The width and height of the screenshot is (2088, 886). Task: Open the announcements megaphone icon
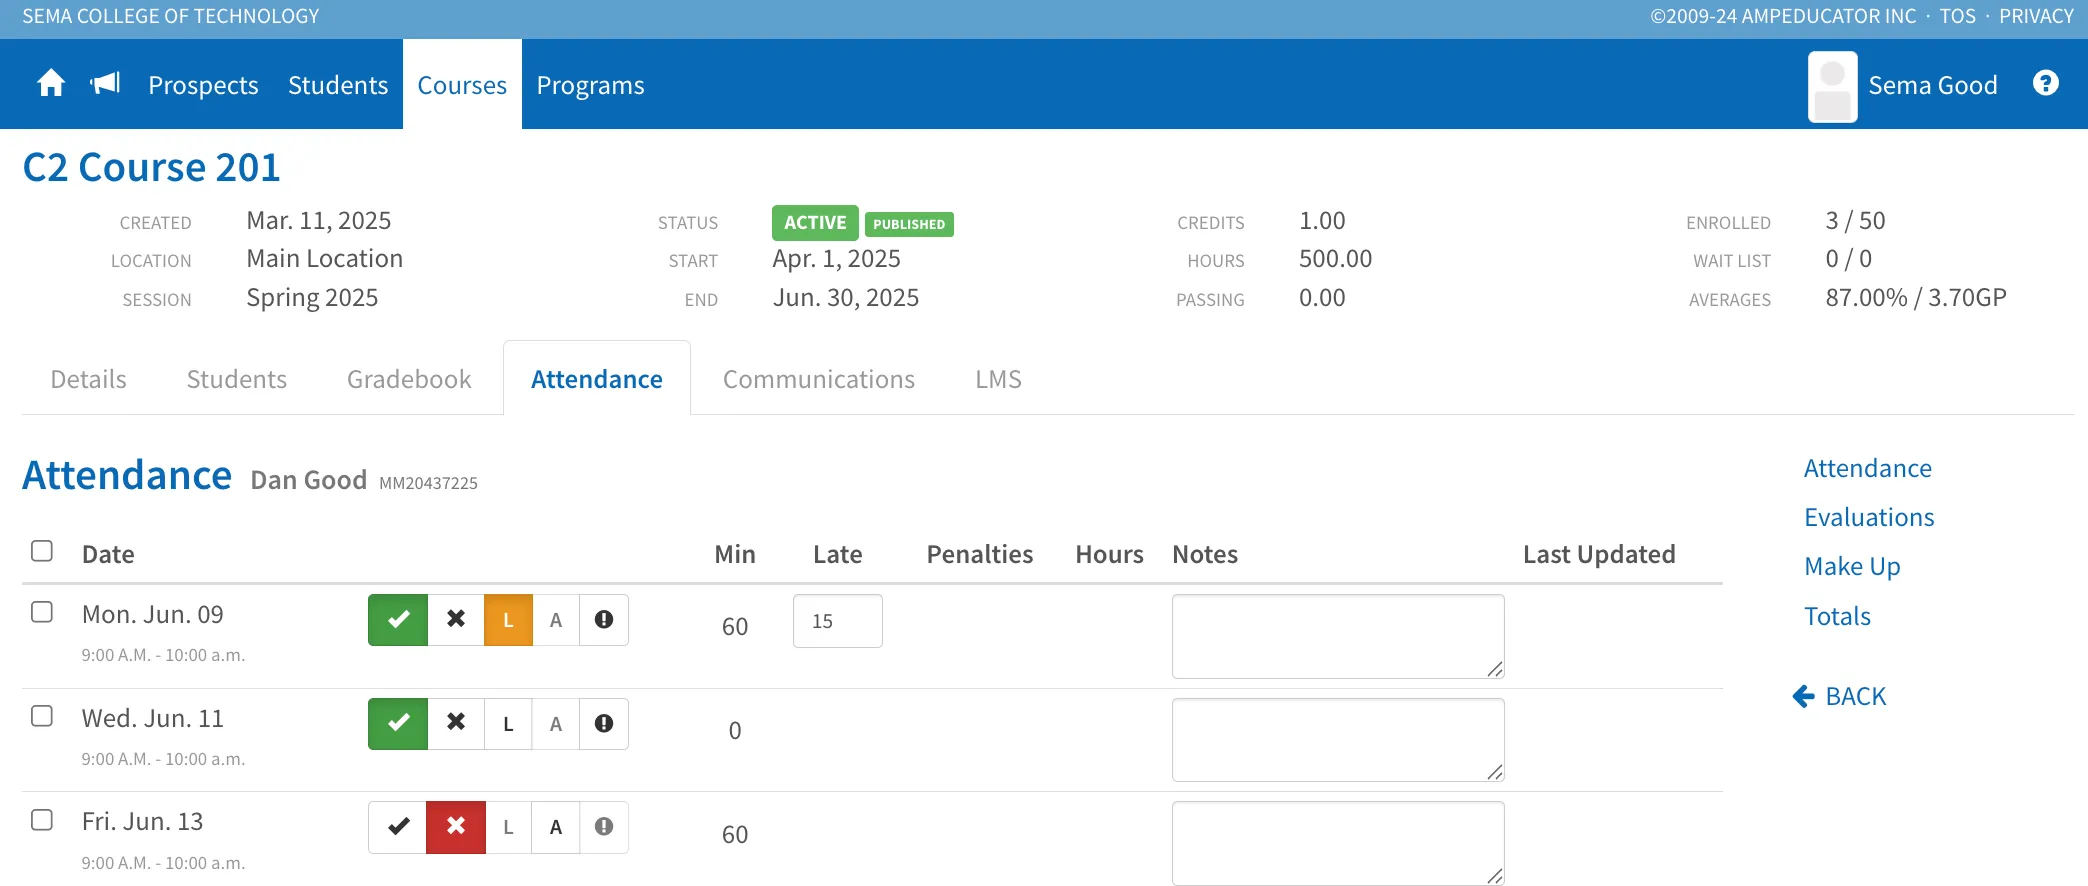click(x=105, y=84)
